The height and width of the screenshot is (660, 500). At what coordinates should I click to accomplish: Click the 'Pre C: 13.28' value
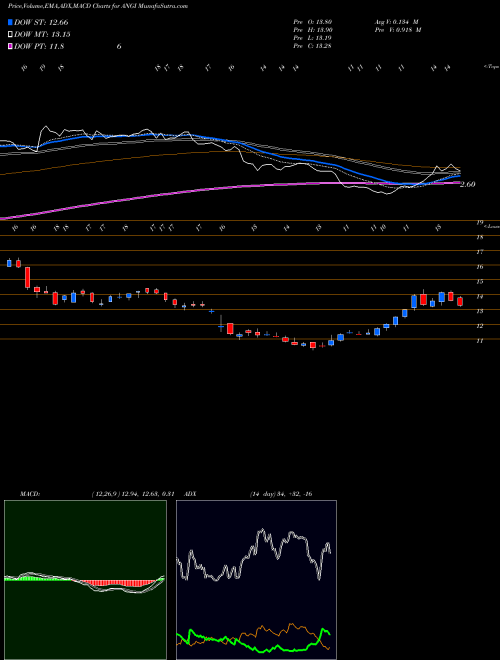pyautogui.click(x=313, y=46)
